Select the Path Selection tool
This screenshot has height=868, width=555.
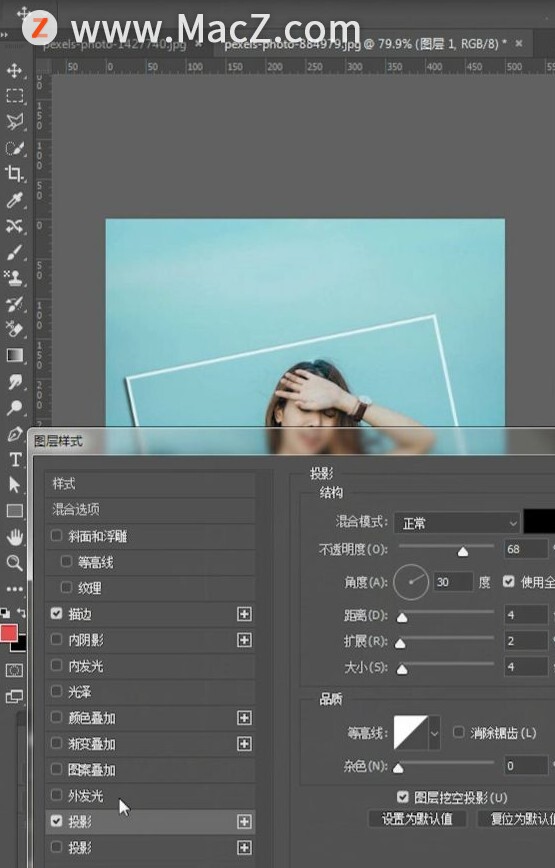14,485
